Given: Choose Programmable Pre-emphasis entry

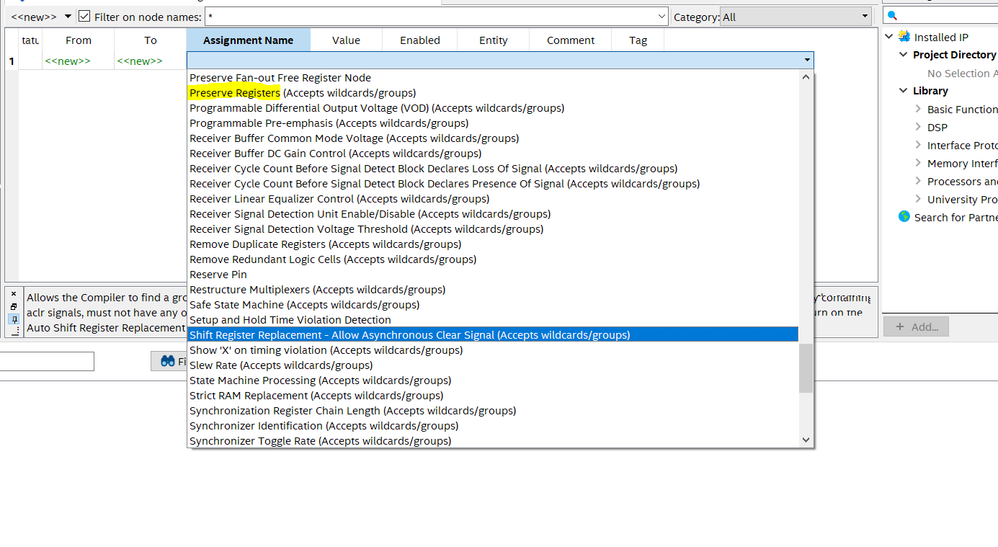Looking at the screenshot, I should (x=493, y=123).
